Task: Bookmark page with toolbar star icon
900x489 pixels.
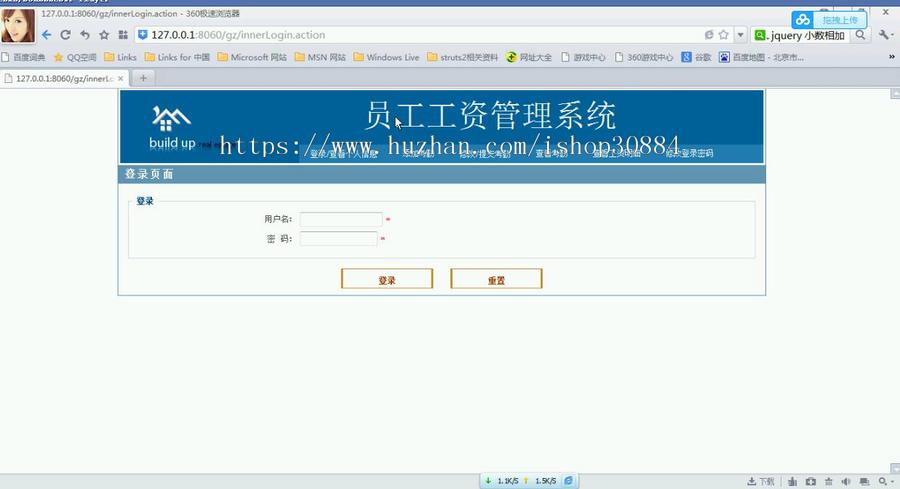Action: [103, 35]
